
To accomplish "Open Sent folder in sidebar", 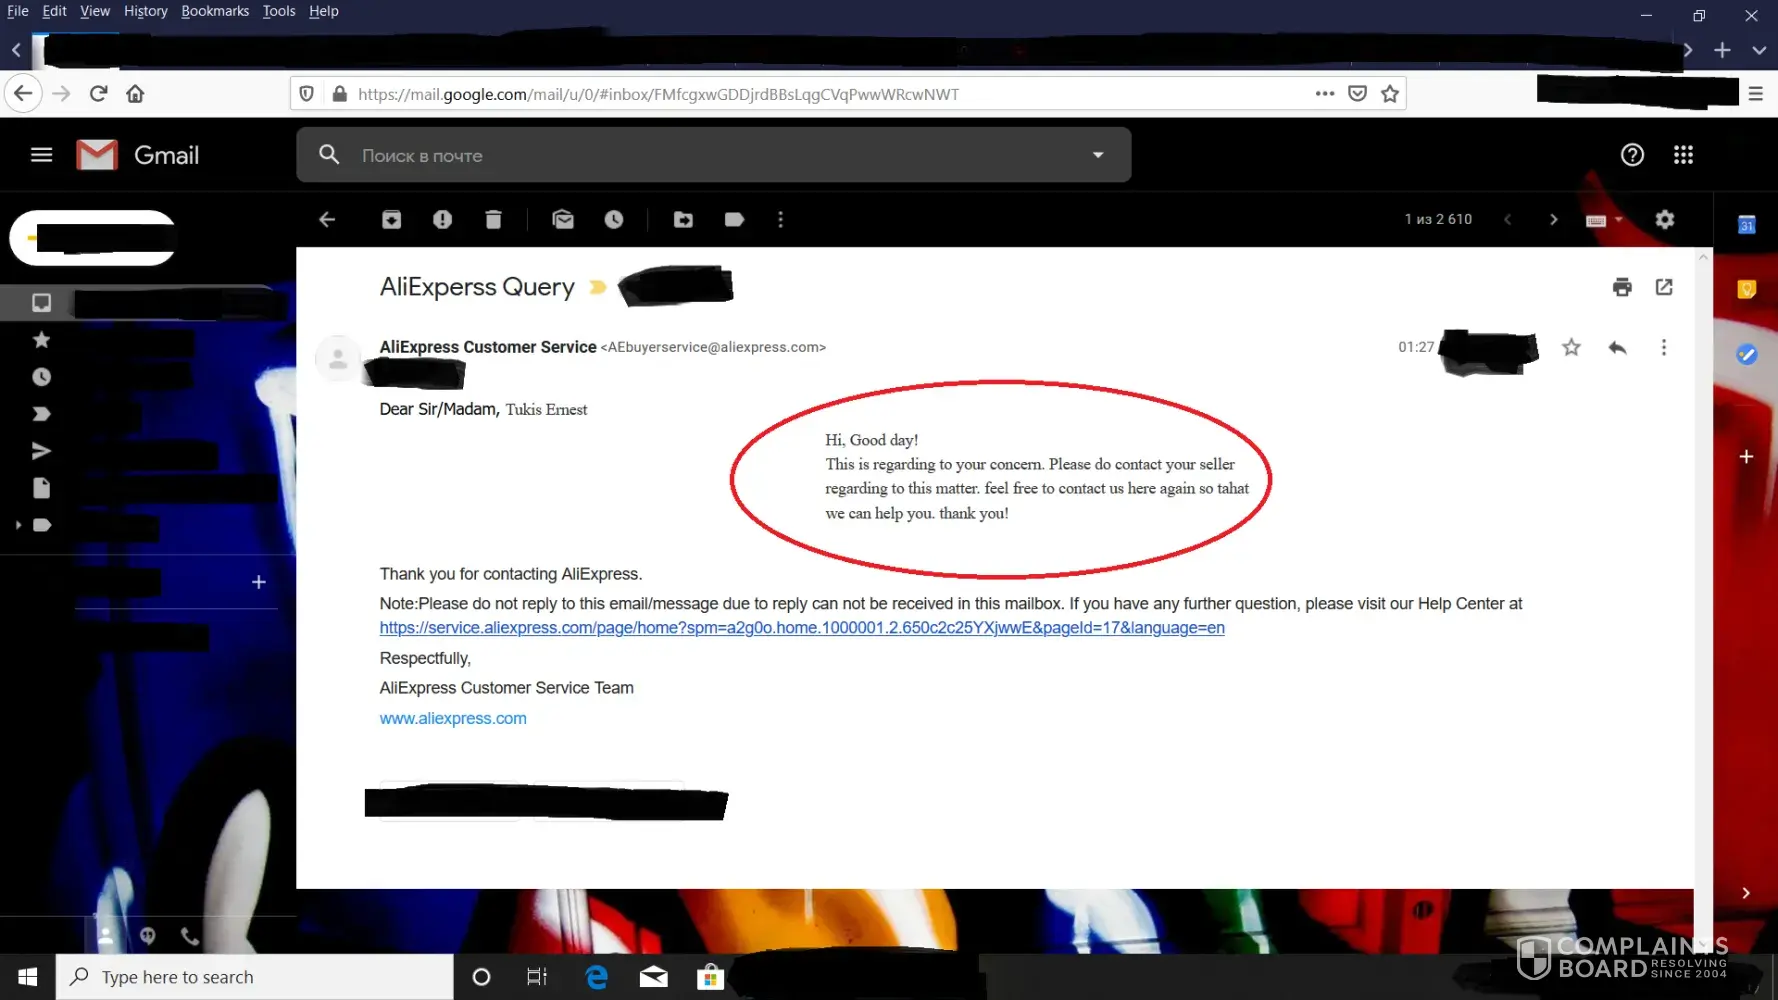I will tap(41, 451).
